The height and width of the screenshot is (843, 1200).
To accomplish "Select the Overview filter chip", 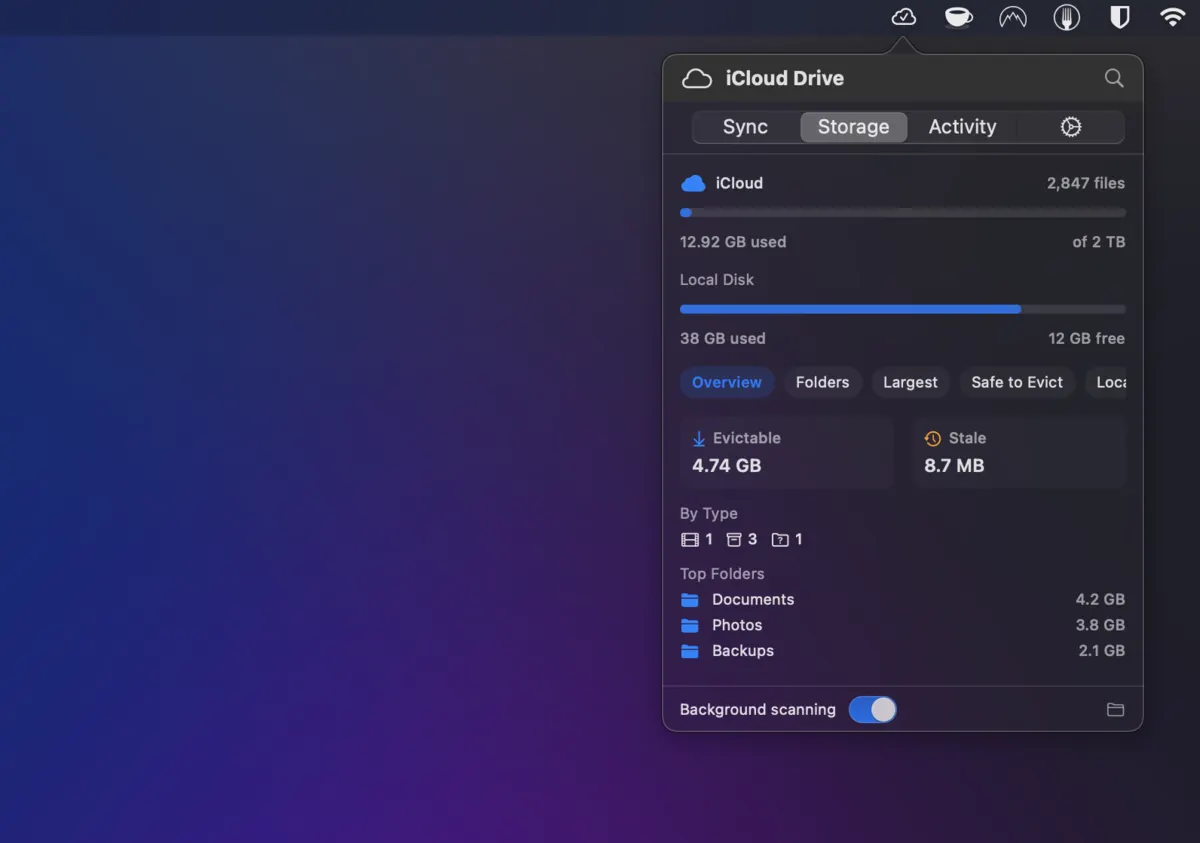I will point(727,382).
